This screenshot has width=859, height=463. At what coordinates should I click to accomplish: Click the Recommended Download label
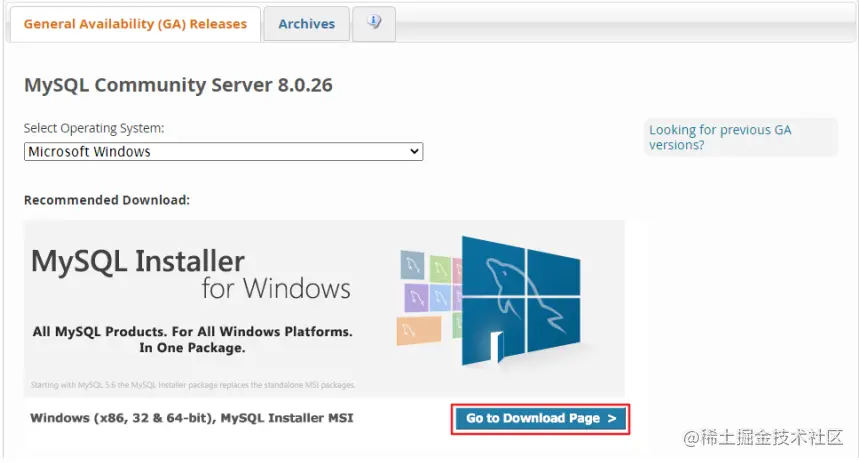click(107, 200)
